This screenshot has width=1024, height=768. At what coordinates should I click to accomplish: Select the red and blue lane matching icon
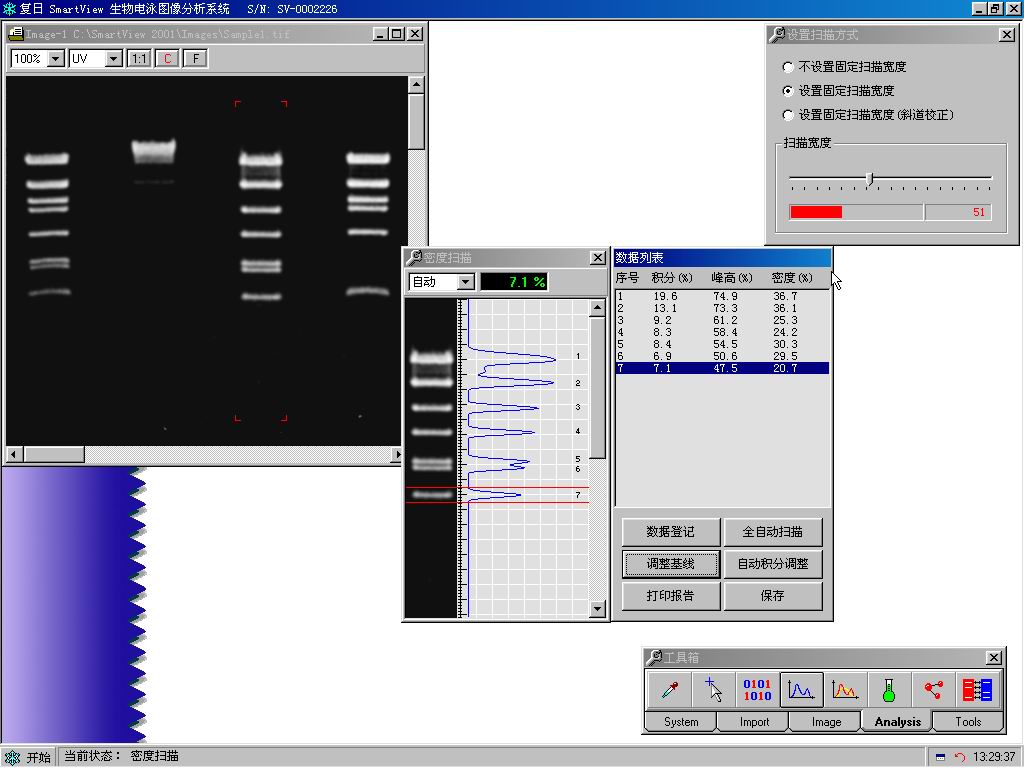point(977,690)
